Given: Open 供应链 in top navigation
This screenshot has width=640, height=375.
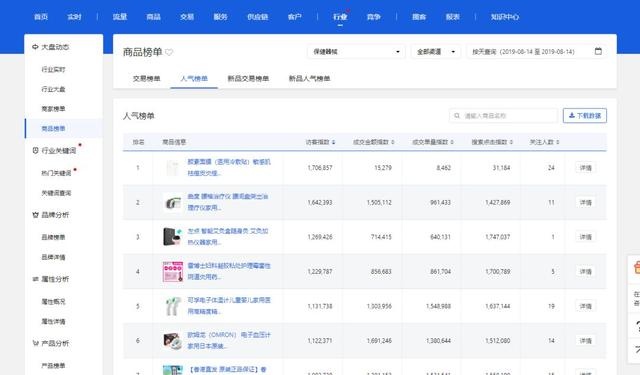Looking at the screenshot, I should 258,17.
